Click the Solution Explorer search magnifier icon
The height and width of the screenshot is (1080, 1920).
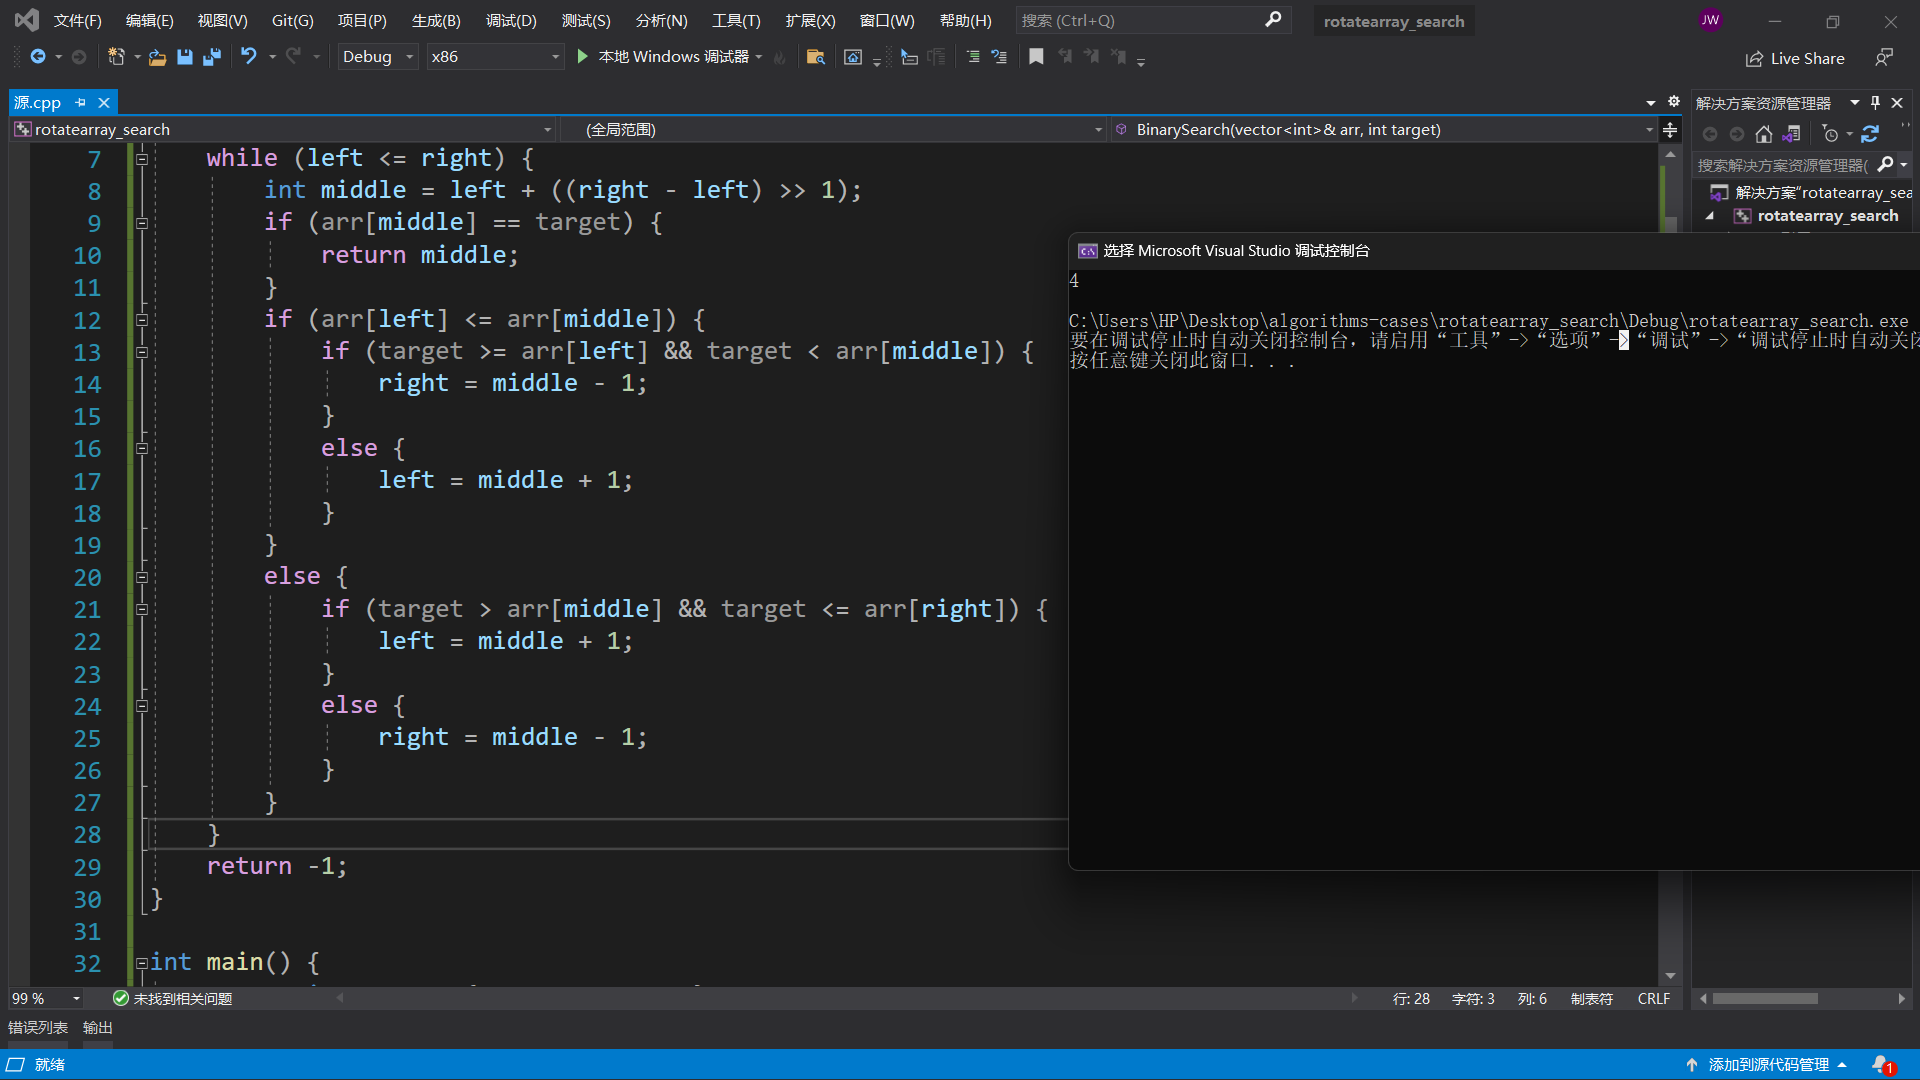[x=1886, y=164]
